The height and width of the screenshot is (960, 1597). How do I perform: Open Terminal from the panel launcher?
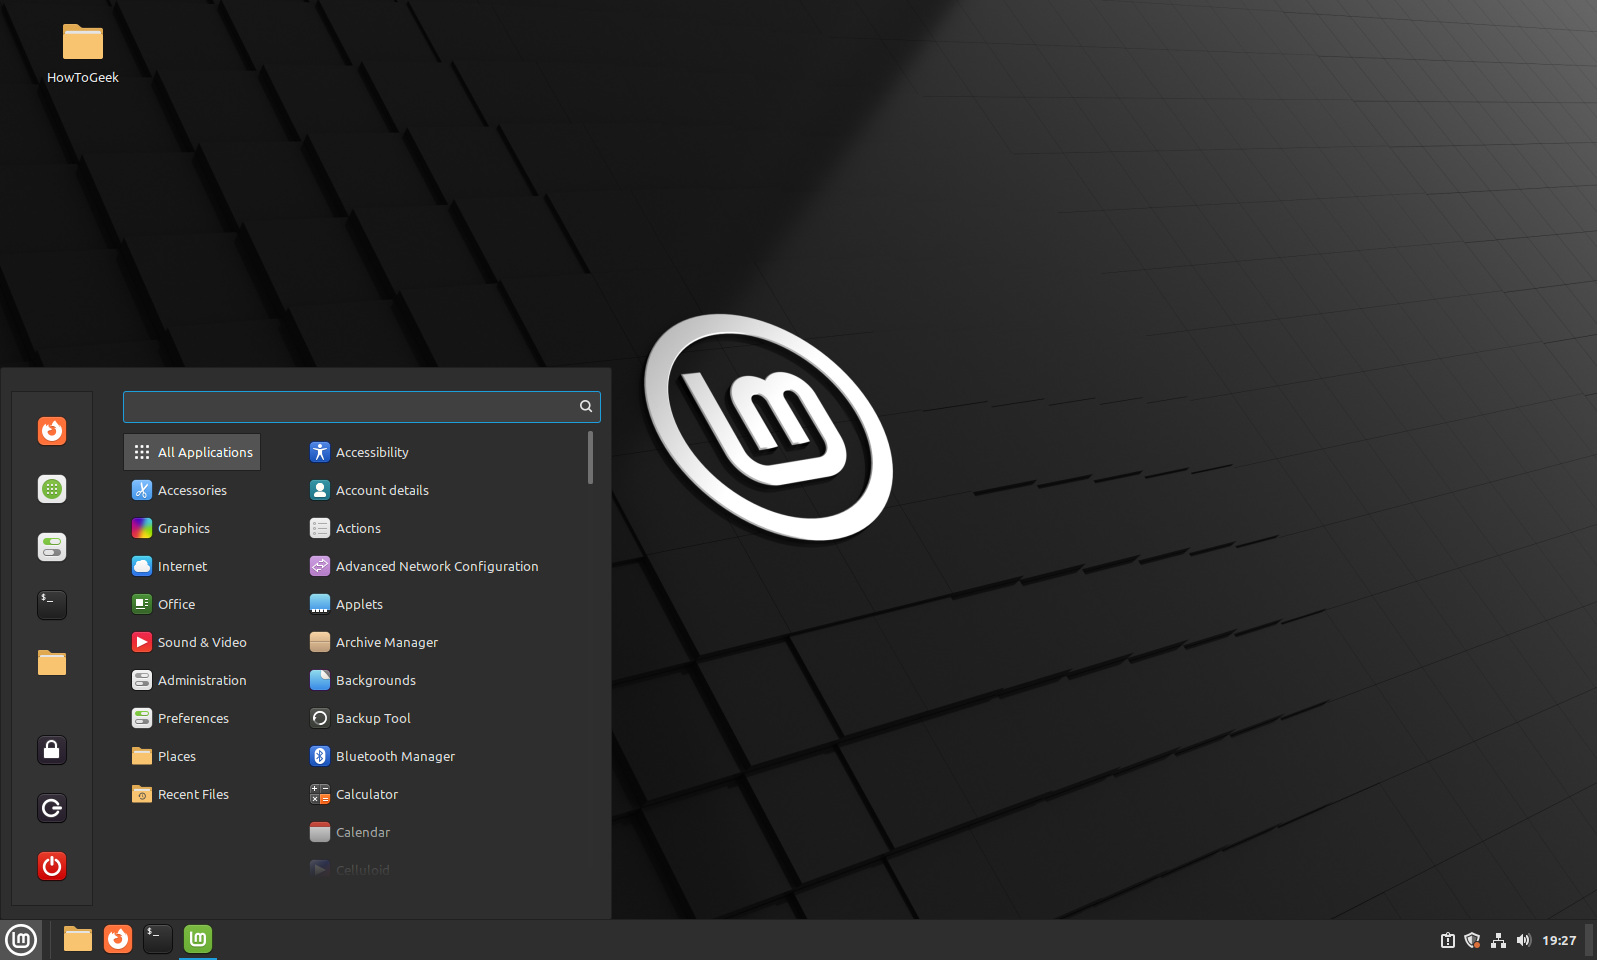click(158, 939)
